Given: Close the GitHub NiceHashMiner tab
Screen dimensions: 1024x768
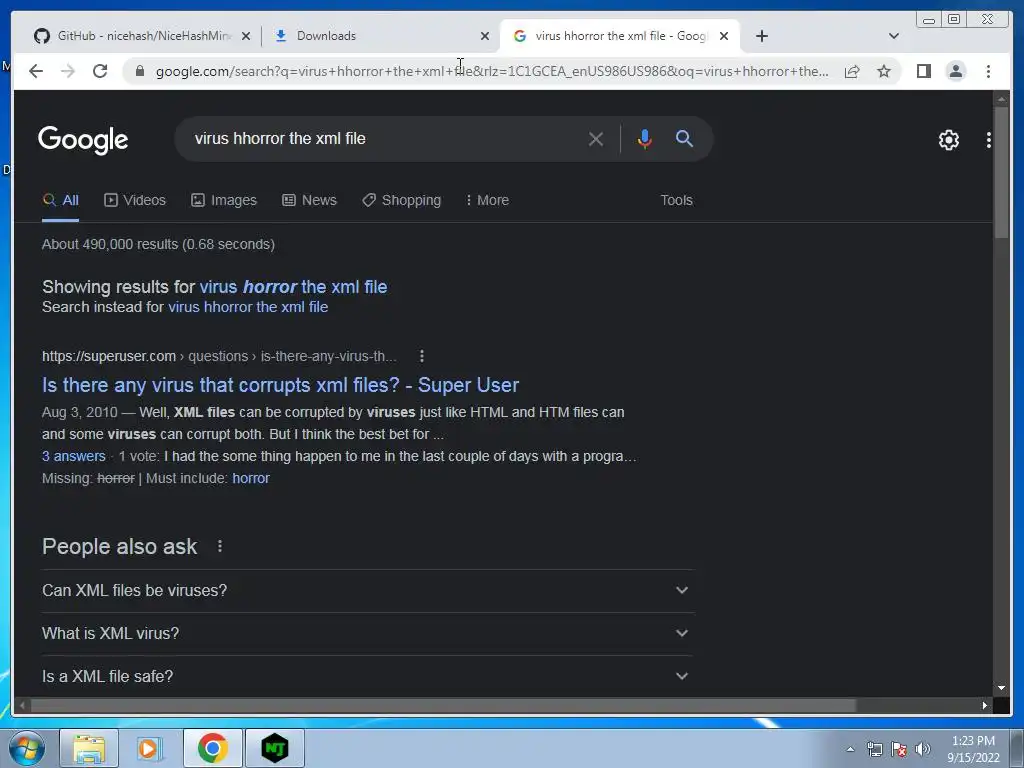Looking at the screenshot, I should [x=246, y=37].
